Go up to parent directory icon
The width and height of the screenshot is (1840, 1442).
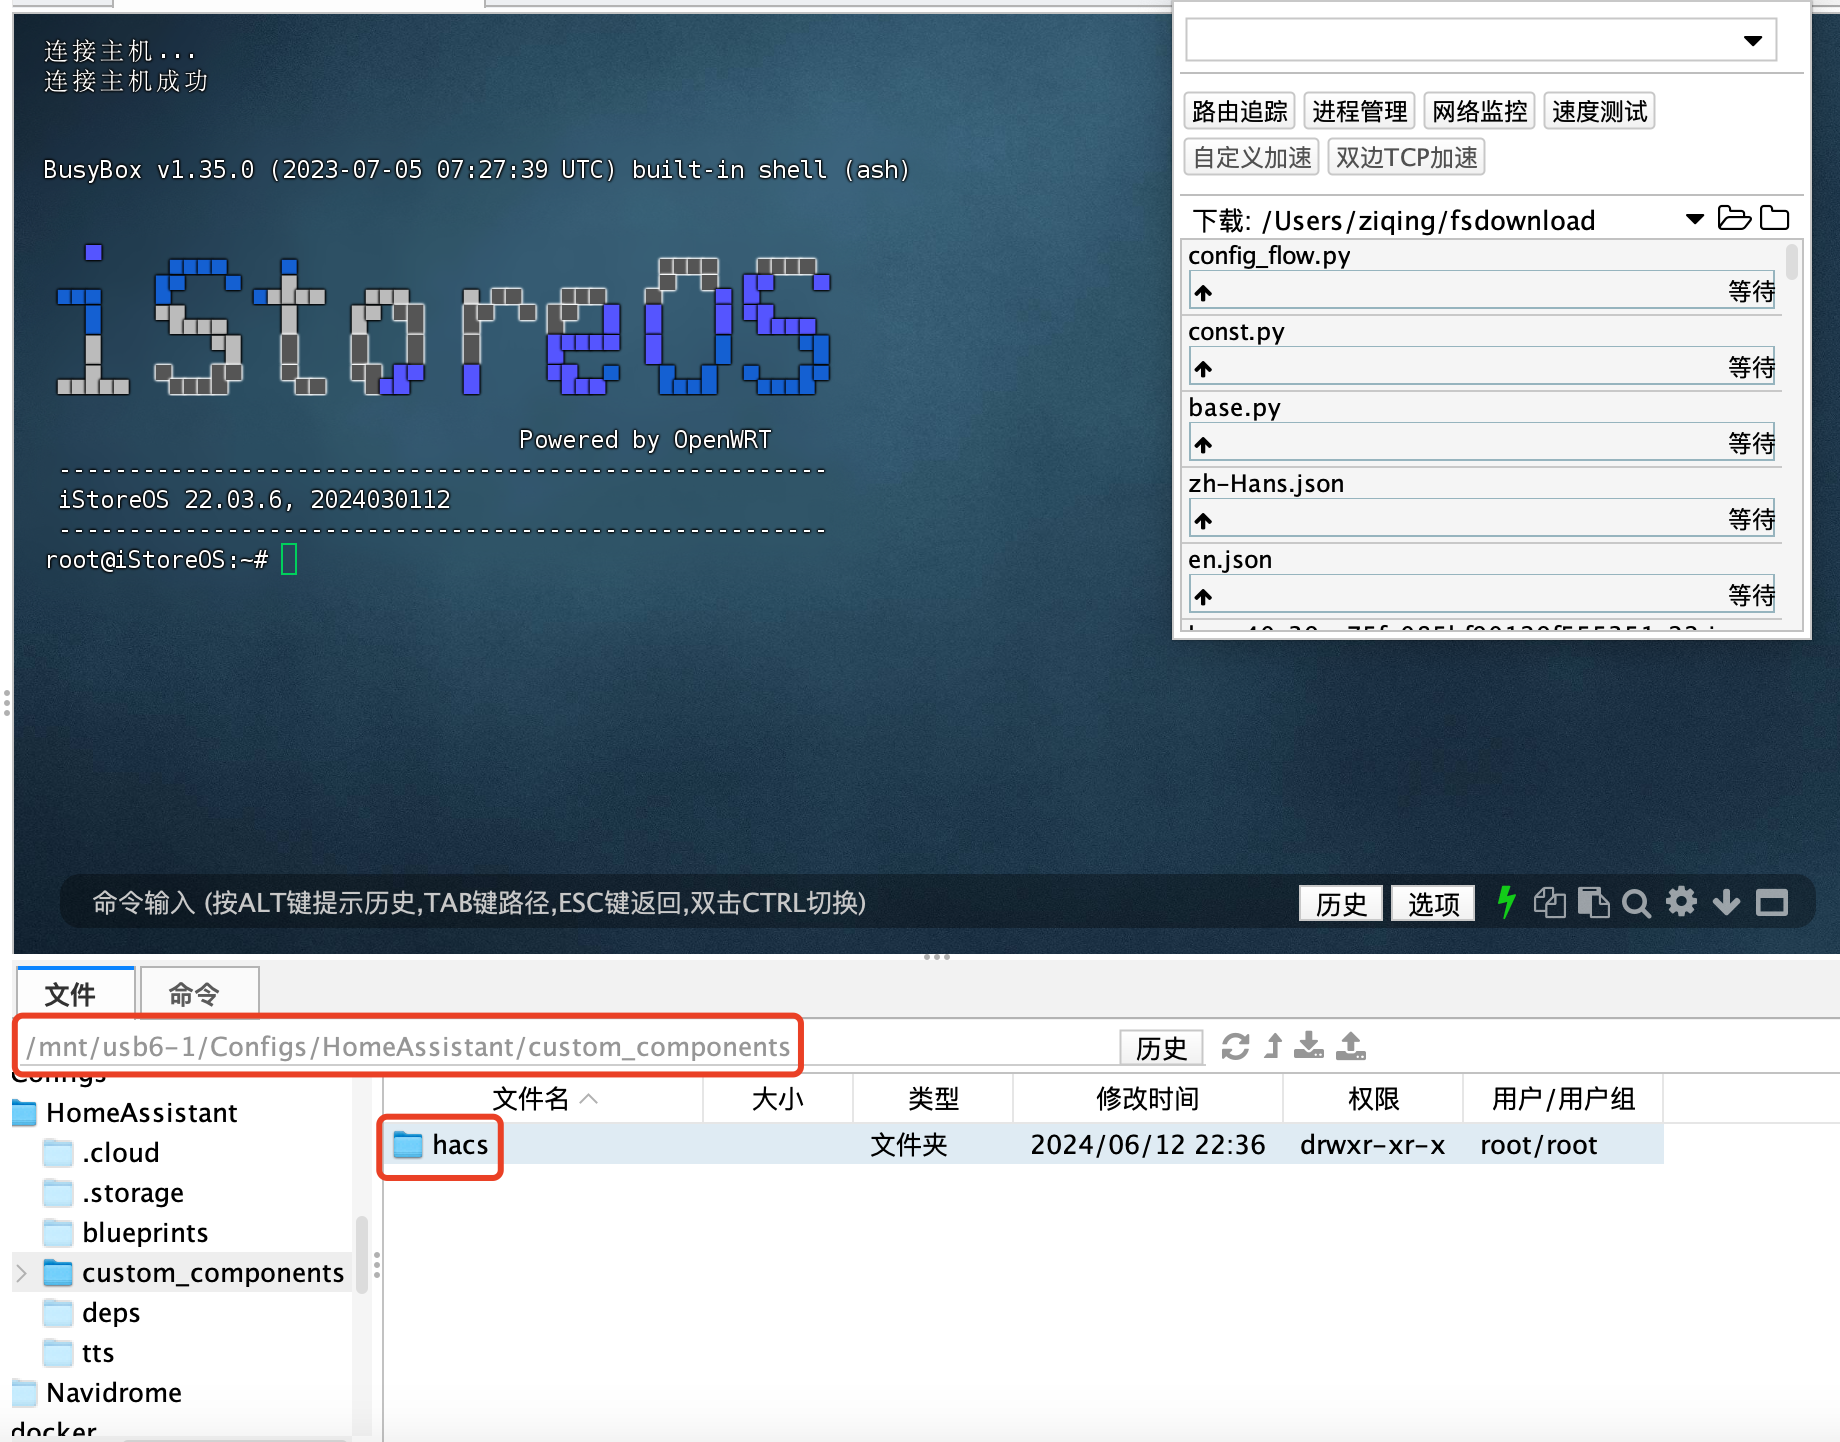click(x=1273, y=1046)
